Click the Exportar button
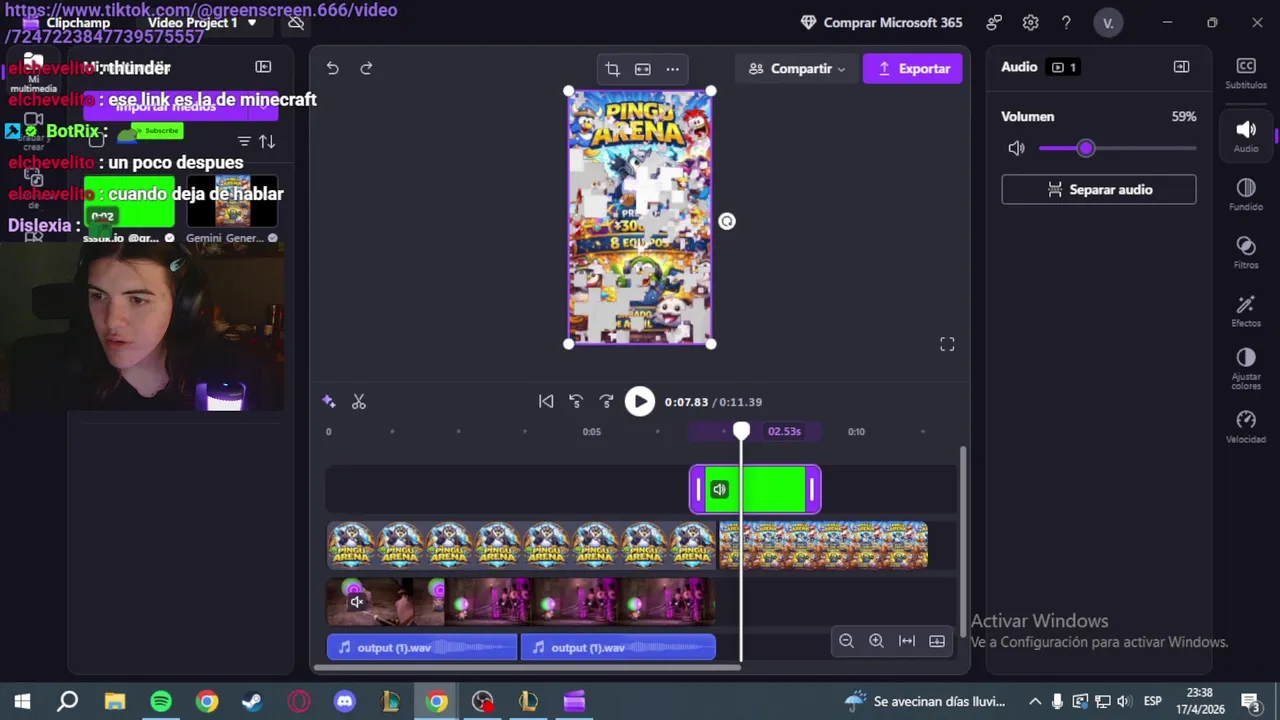Viewport: 1280px width, 720px height. (x=913, y=69)
